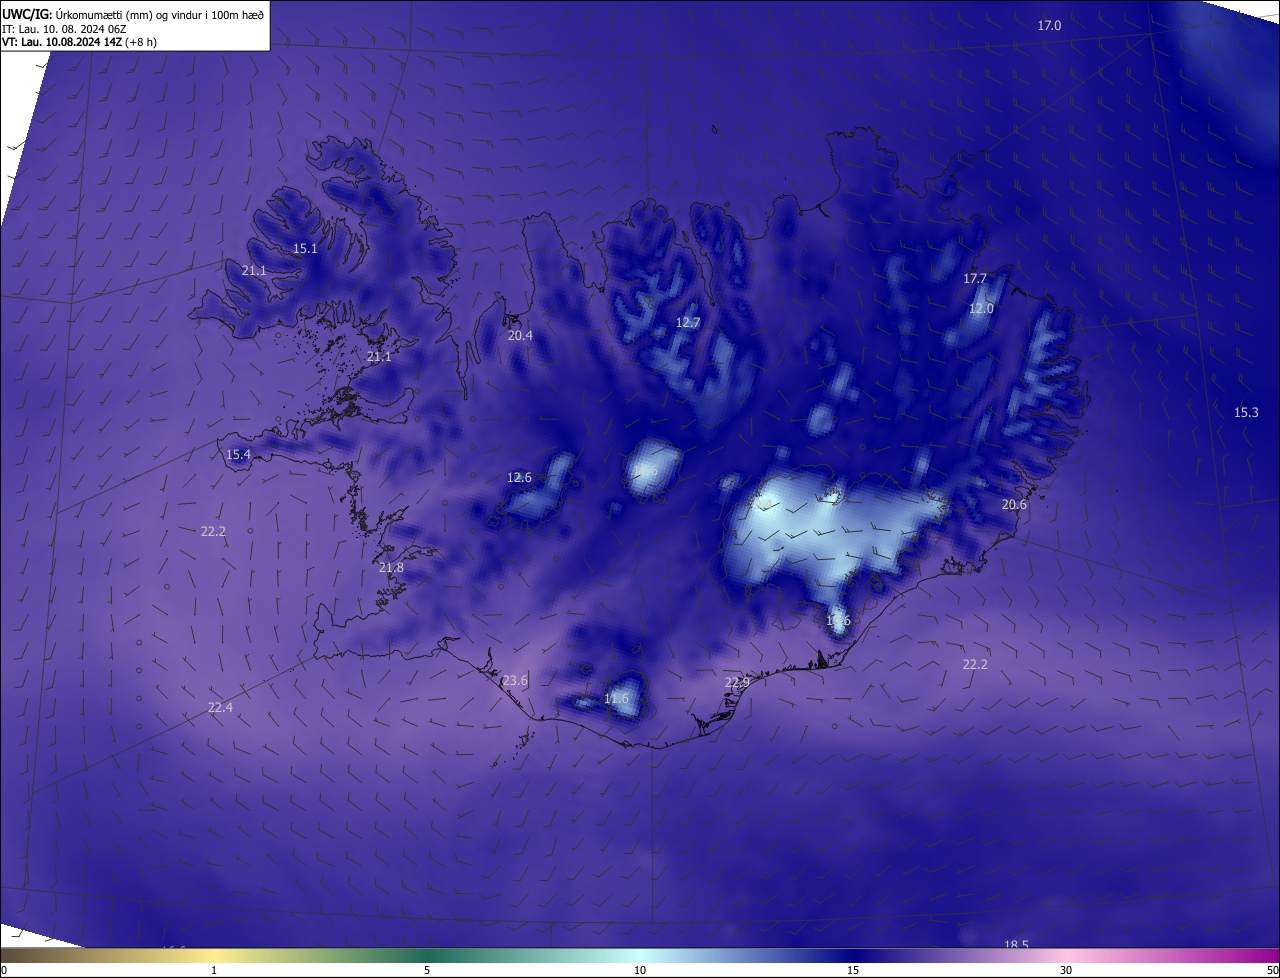The width and height of the screenshot is (1280, 978).
Task: Click the 12.0 value label
Action: (982, 308)
